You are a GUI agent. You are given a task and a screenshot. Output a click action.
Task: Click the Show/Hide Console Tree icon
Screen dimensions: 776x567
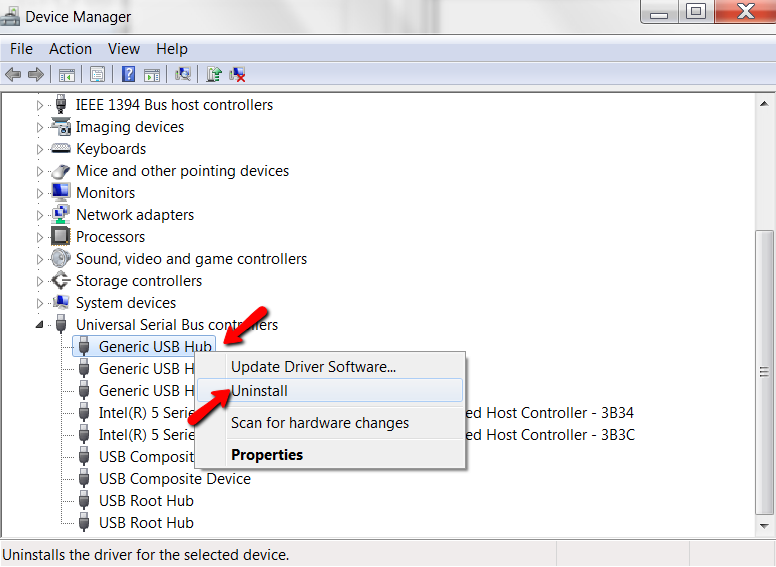(67, 74)
